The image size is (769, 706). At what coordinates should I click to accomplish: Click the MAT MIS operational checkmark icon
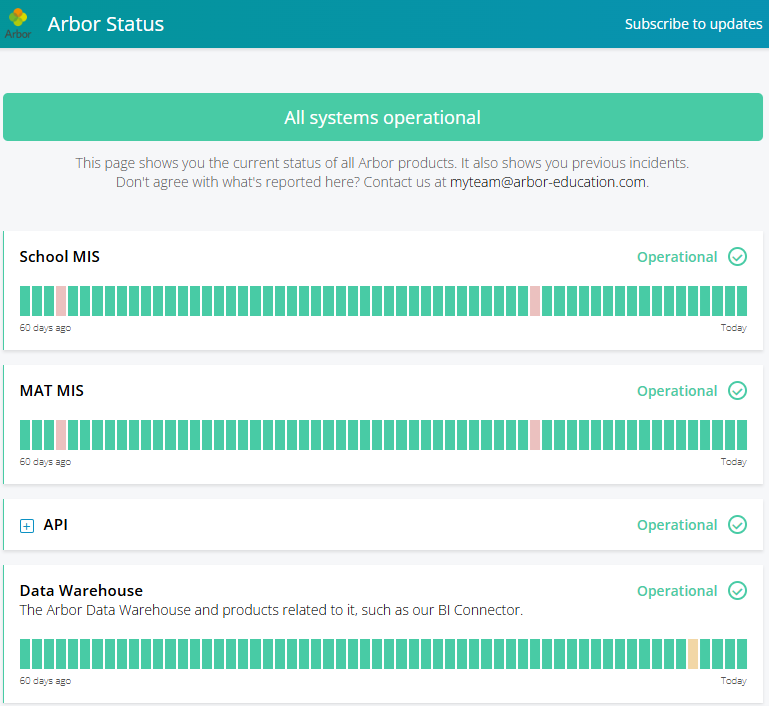pyautogui.click(x=737, y=391)
